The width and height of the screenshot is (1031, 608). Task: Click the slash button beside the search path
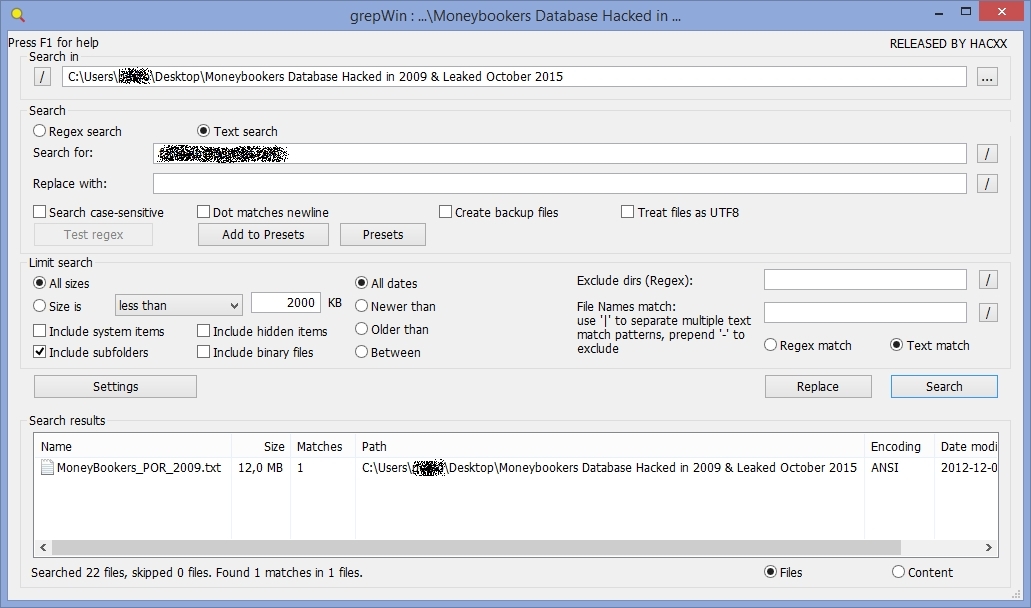pos(42,77)
